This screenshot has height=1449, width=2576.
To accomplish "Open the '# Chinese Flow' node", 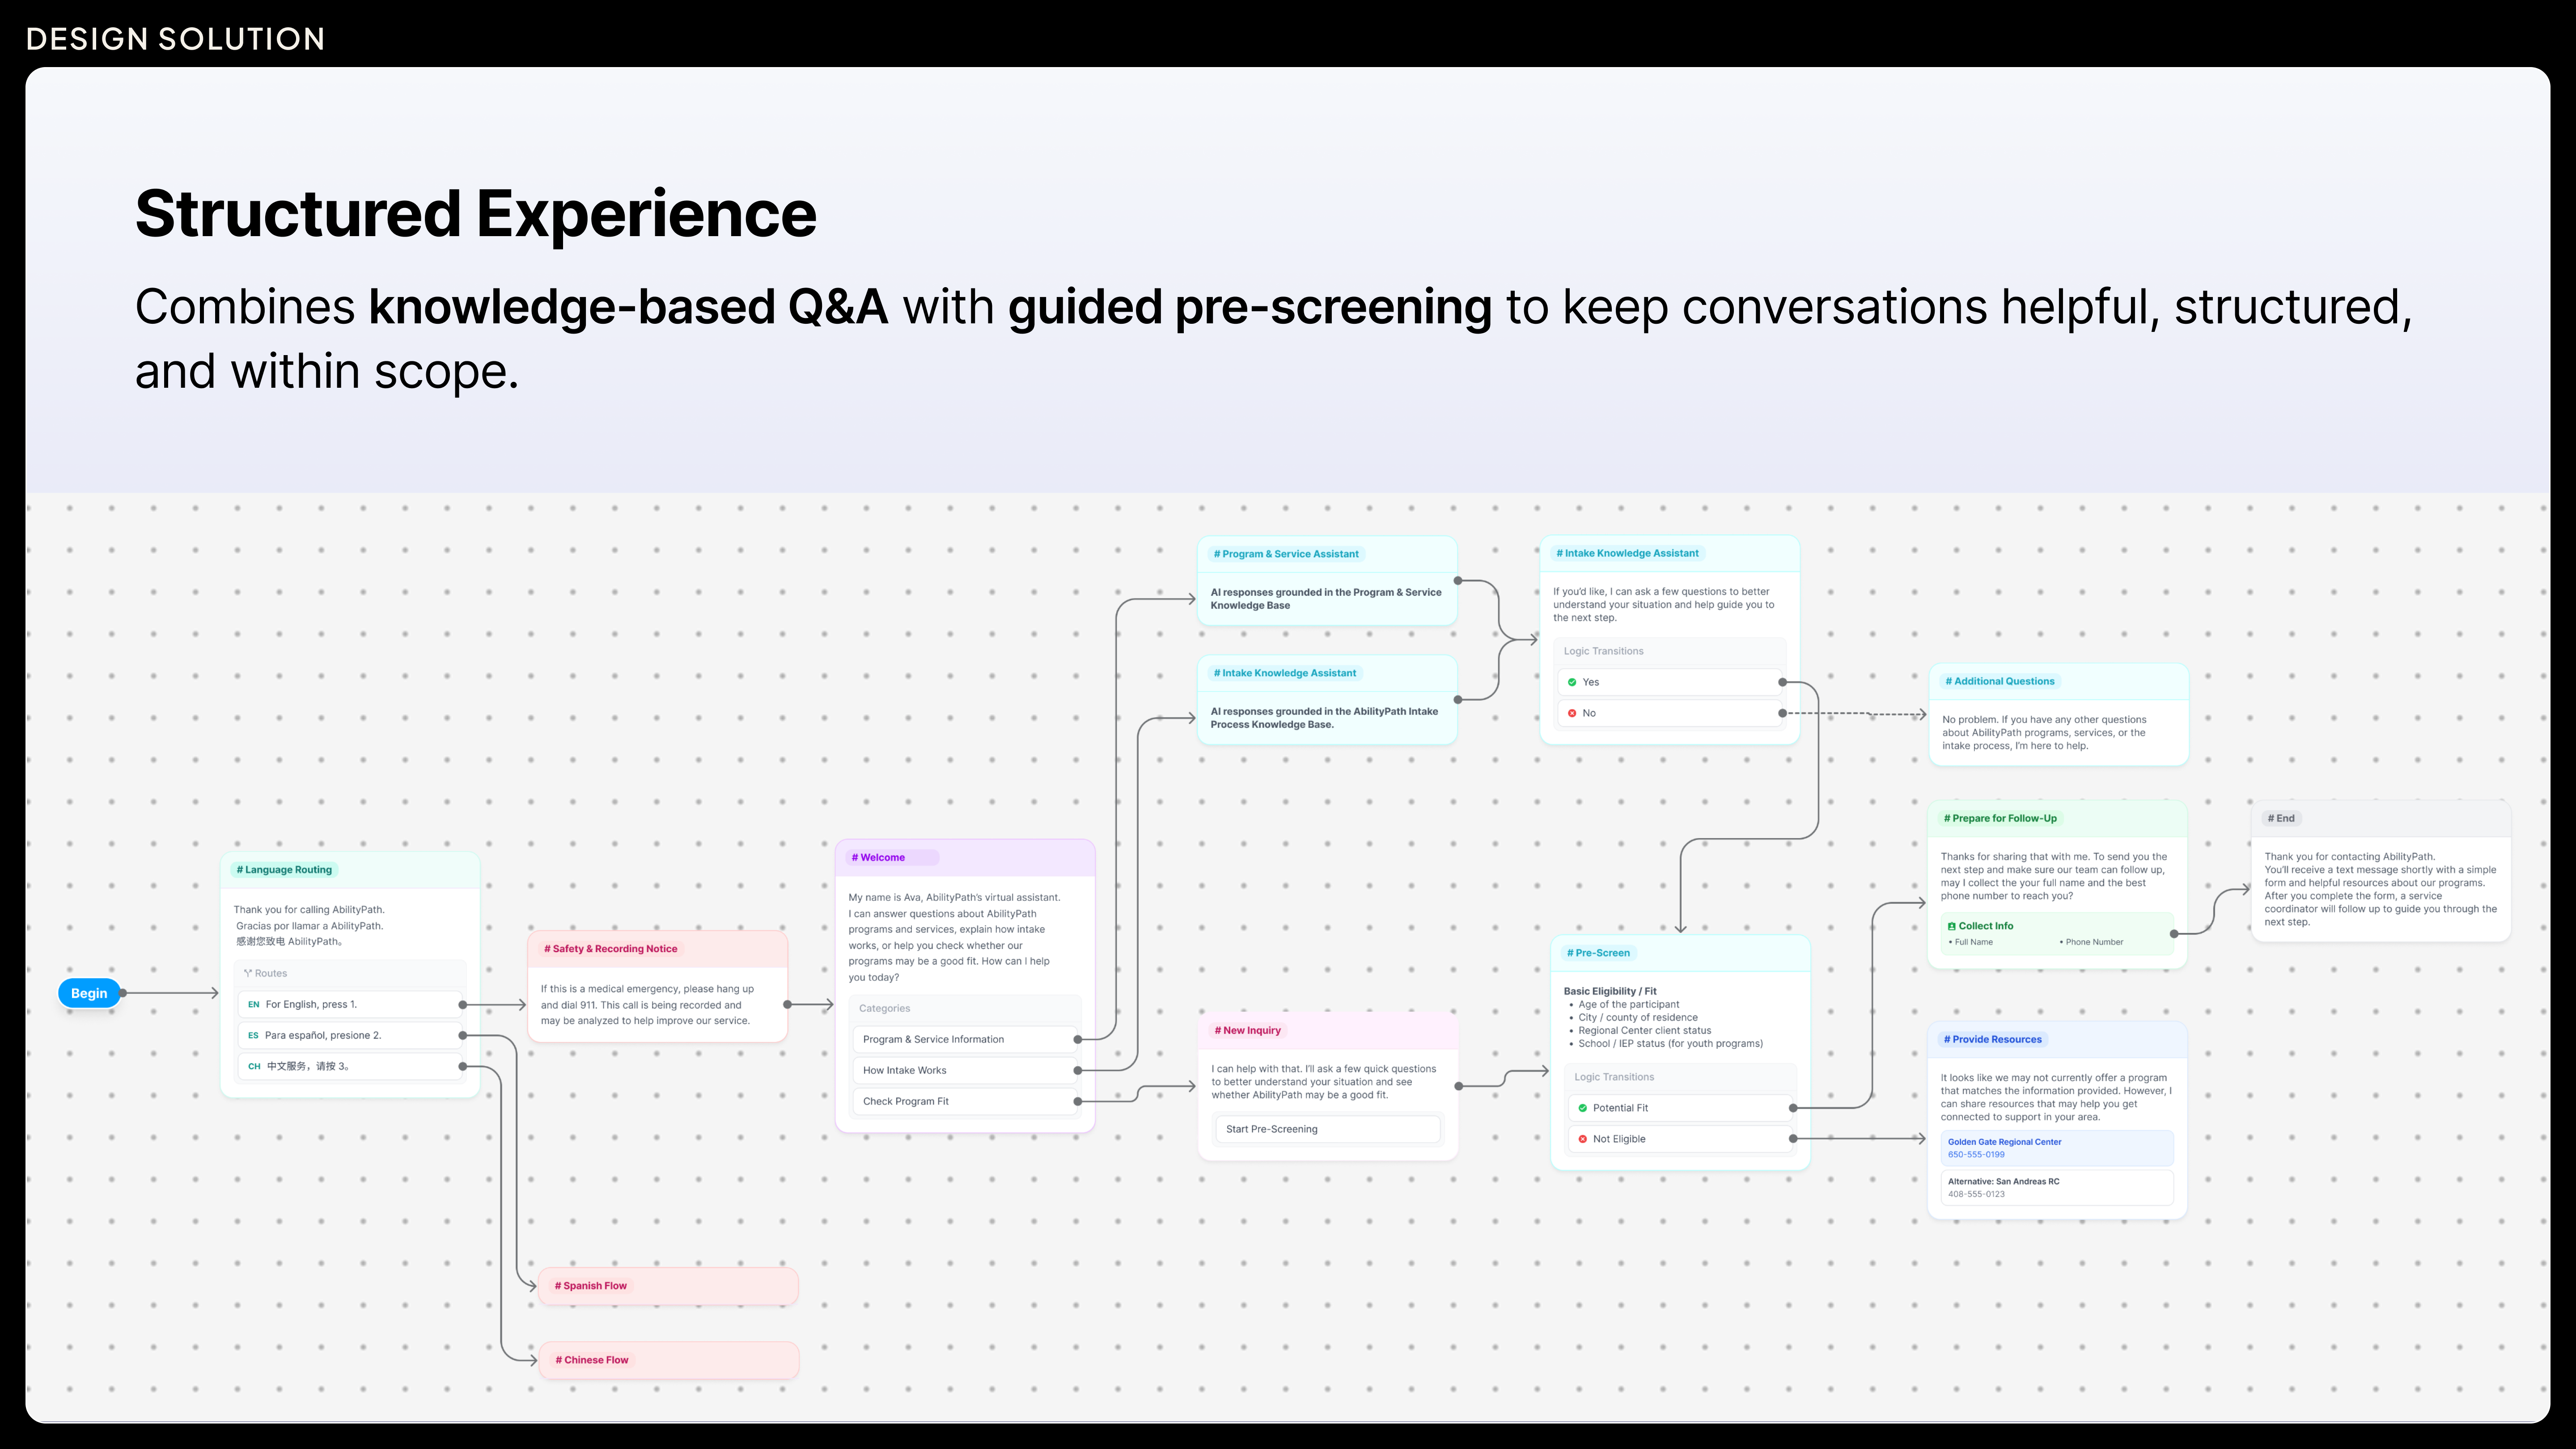I will [x=668, y=1360].
